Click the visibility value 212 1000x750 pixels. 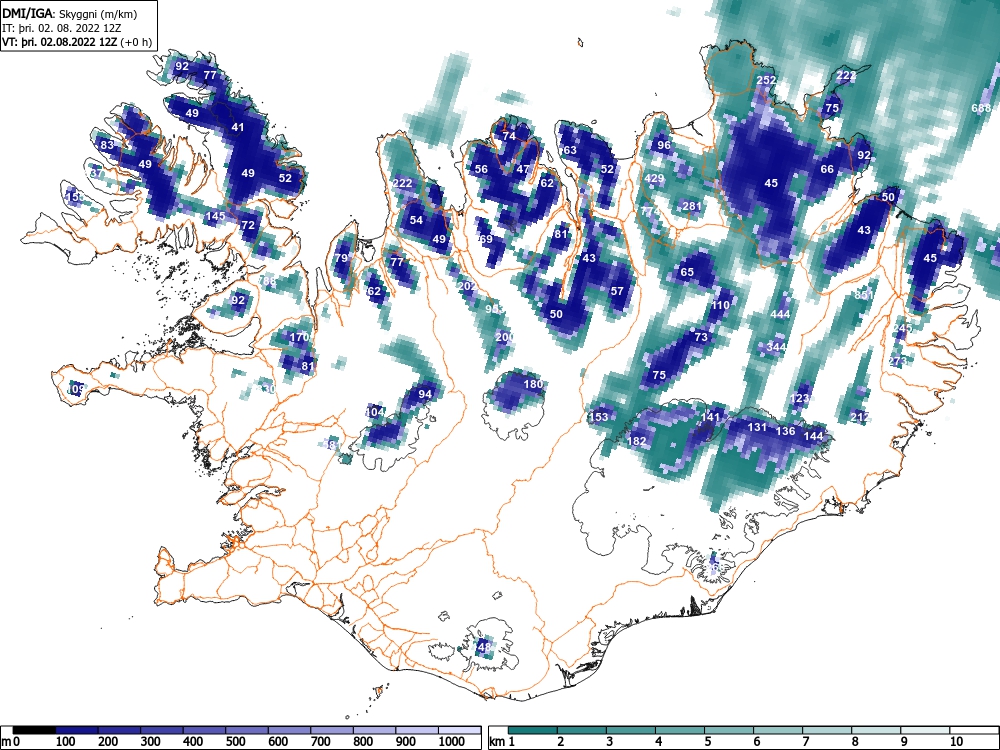860,418
